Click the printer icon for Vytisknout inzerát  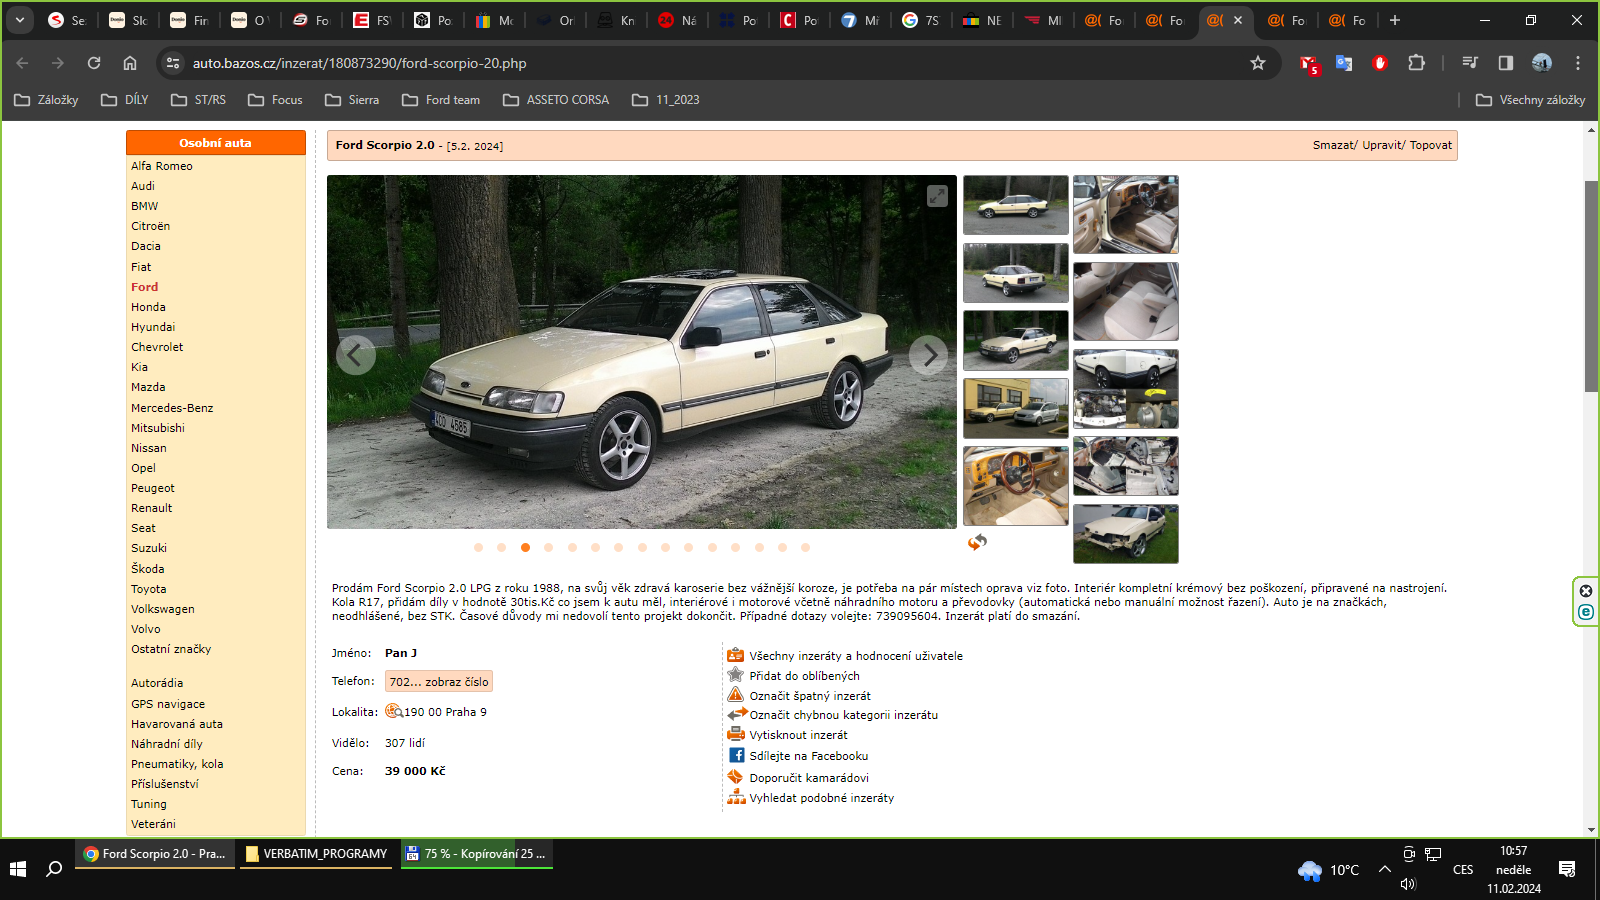pos(736,734)
